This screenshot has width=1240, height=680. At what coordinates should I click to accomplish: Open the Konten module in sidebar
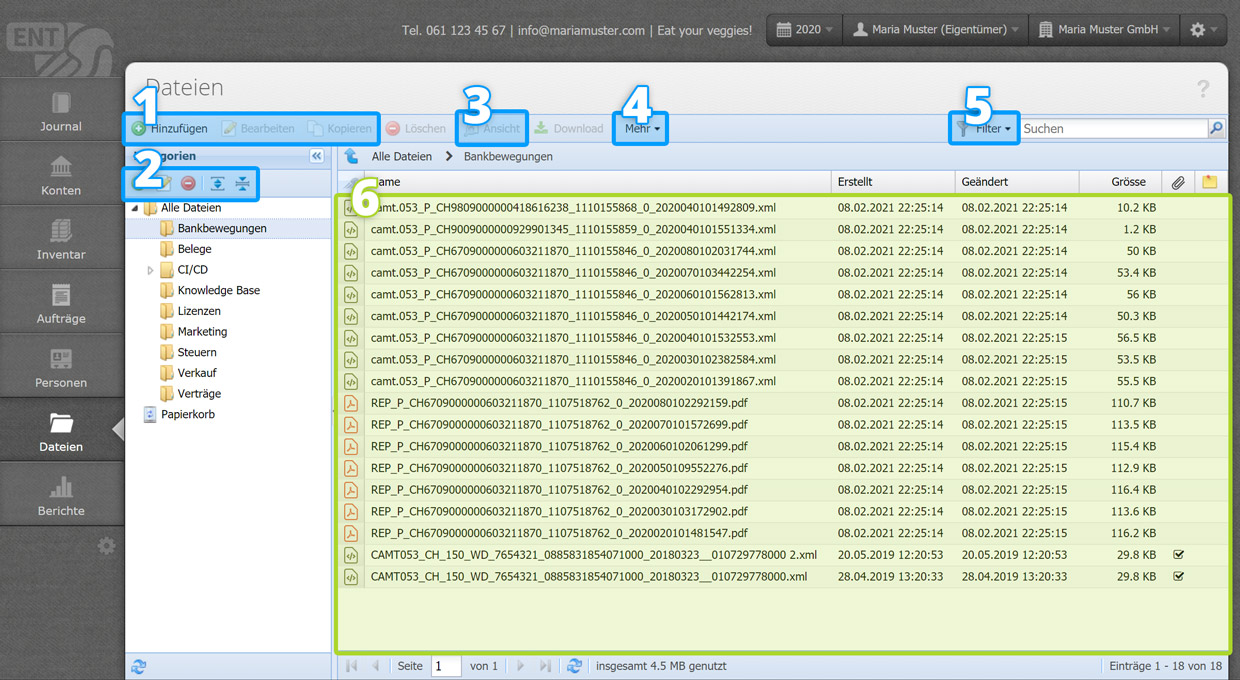[61, 174]
